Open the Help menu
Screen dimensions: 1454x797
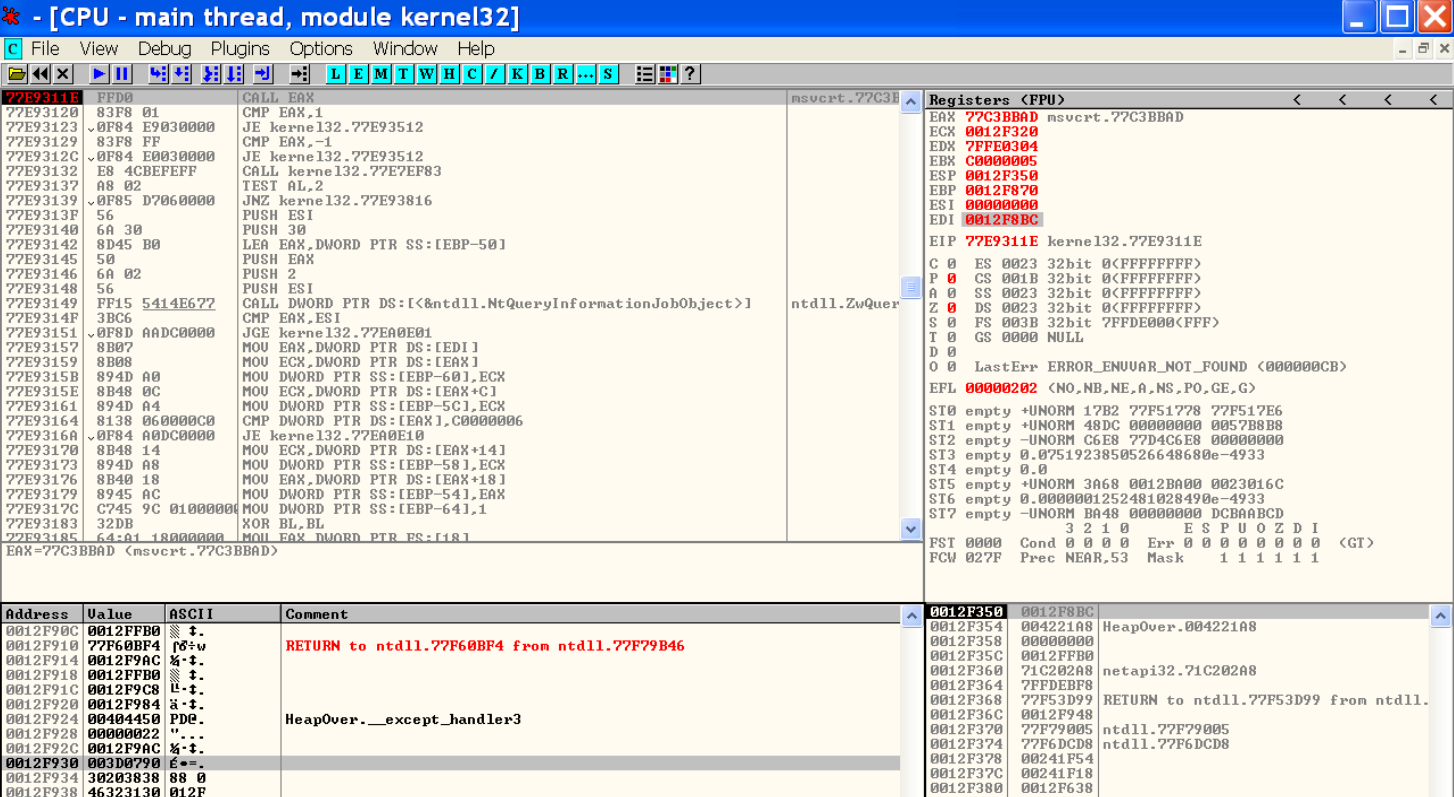tap(476, 48)
